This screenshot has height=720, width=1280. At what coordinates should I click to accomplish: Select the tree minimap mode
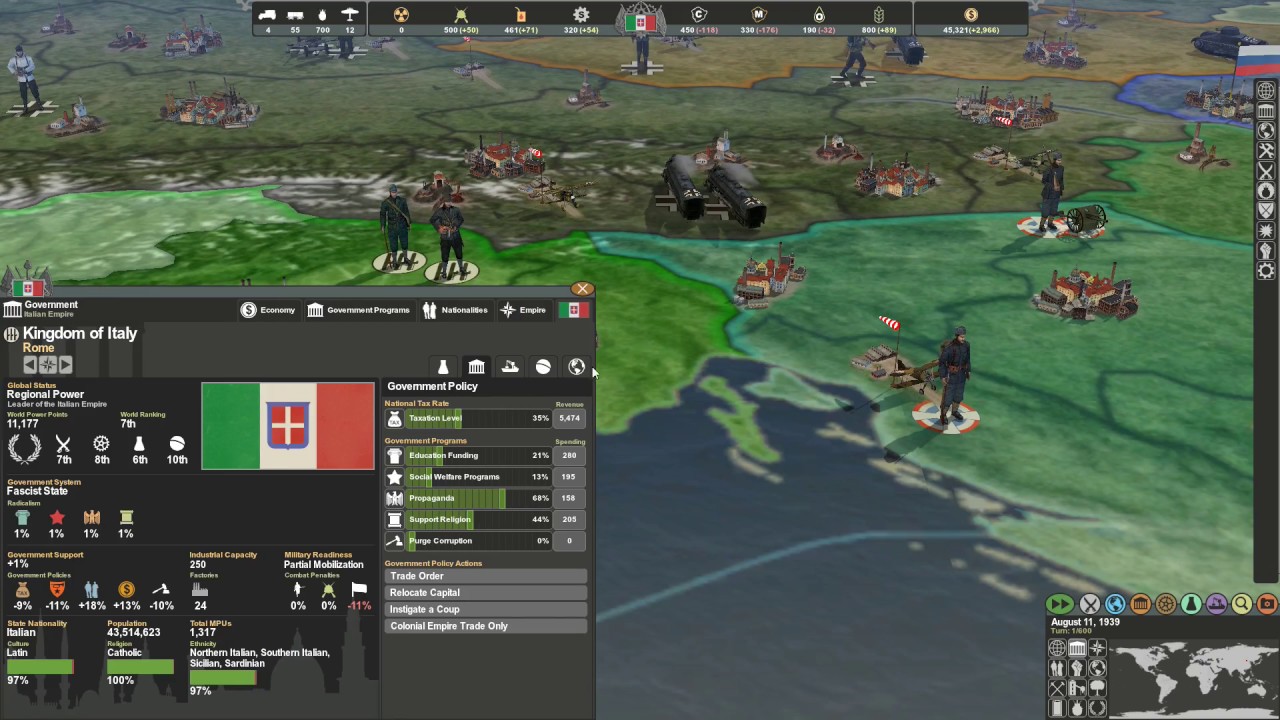tap(1097, 688)
